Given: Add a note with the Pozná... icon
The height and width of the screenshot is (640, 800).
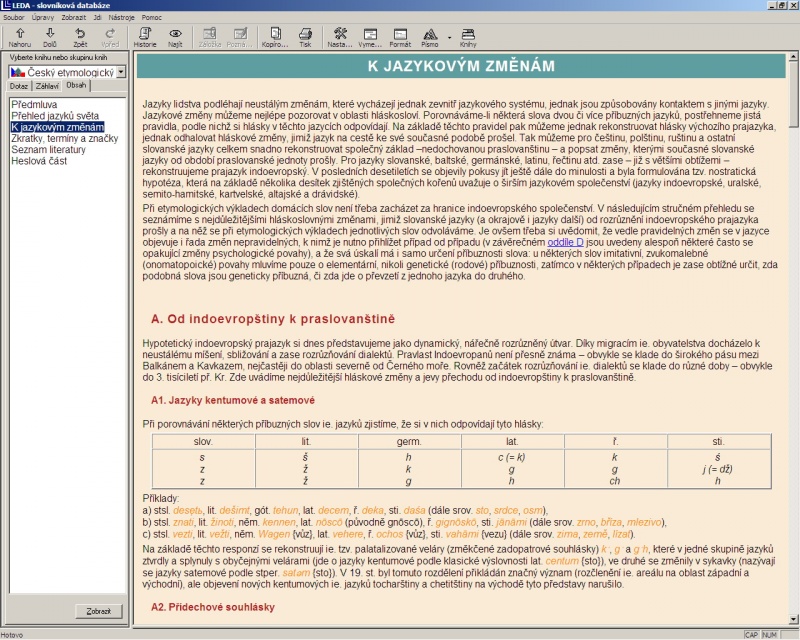Looking at the screenshot, I should [240, 37].
